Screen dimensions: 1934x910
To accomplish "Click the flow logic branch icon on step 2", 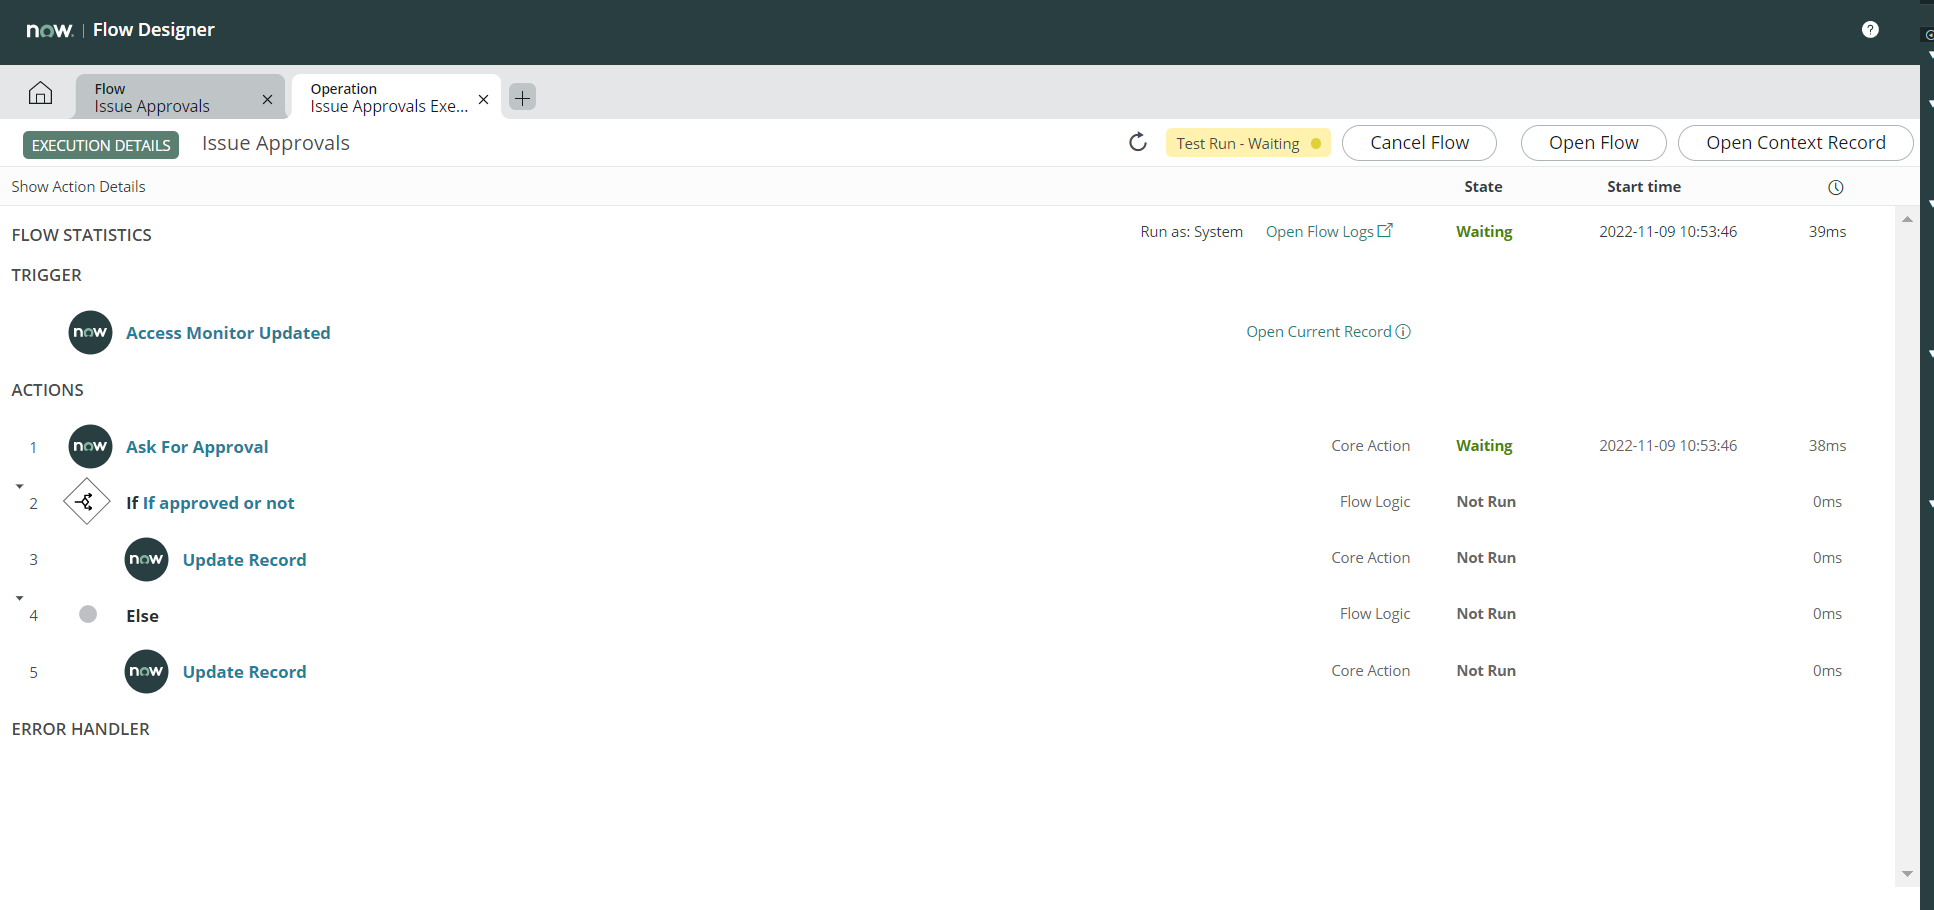I will coord(86,501).
